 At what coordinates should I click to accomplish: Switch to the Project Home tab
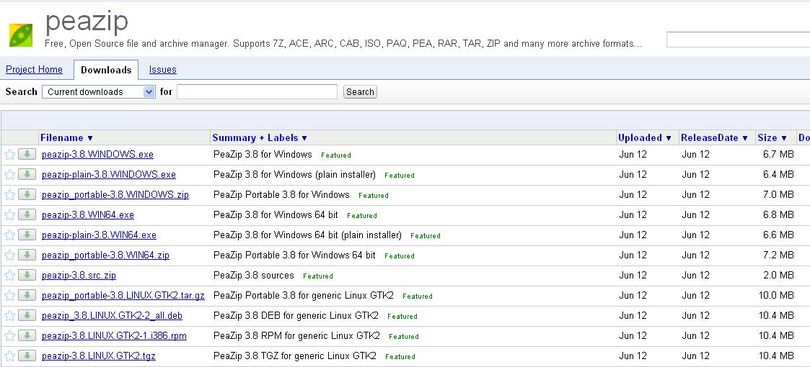click(34, 70)
